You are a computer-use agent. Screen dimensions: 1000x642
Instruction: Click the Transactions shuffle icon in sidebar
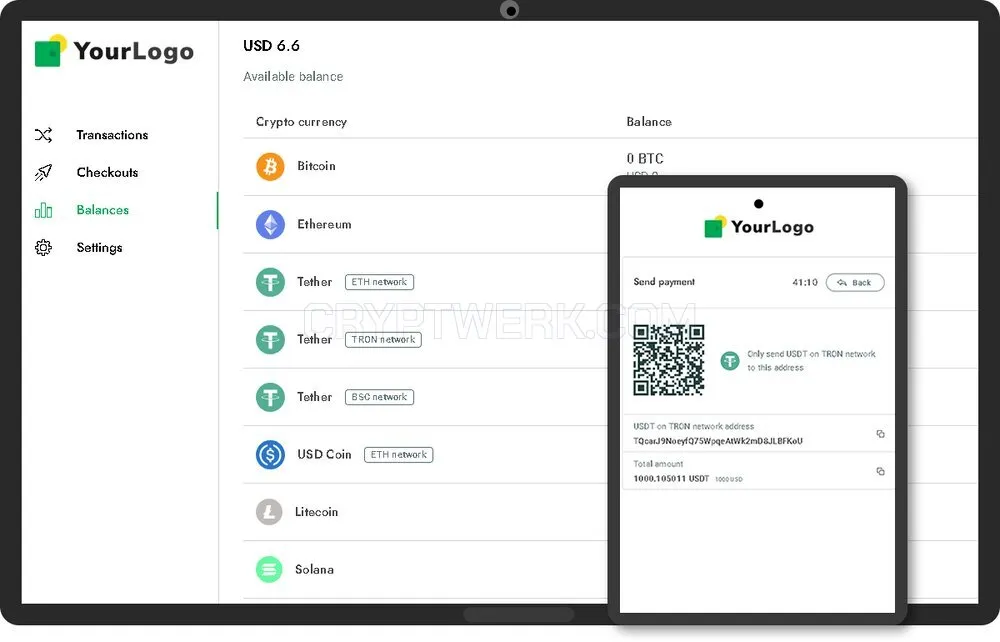click(x=43, y=135)
